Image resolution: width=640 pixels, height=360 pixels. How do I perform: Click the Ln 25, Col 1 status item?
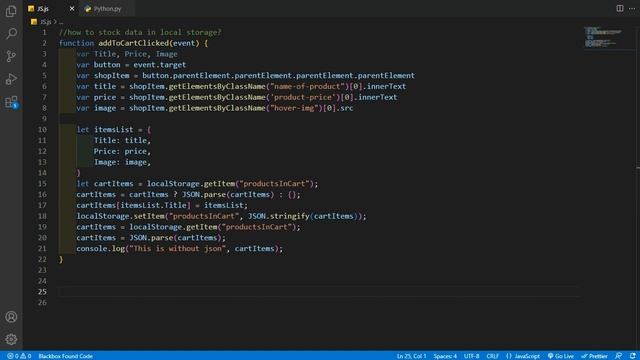coord(411,356)
